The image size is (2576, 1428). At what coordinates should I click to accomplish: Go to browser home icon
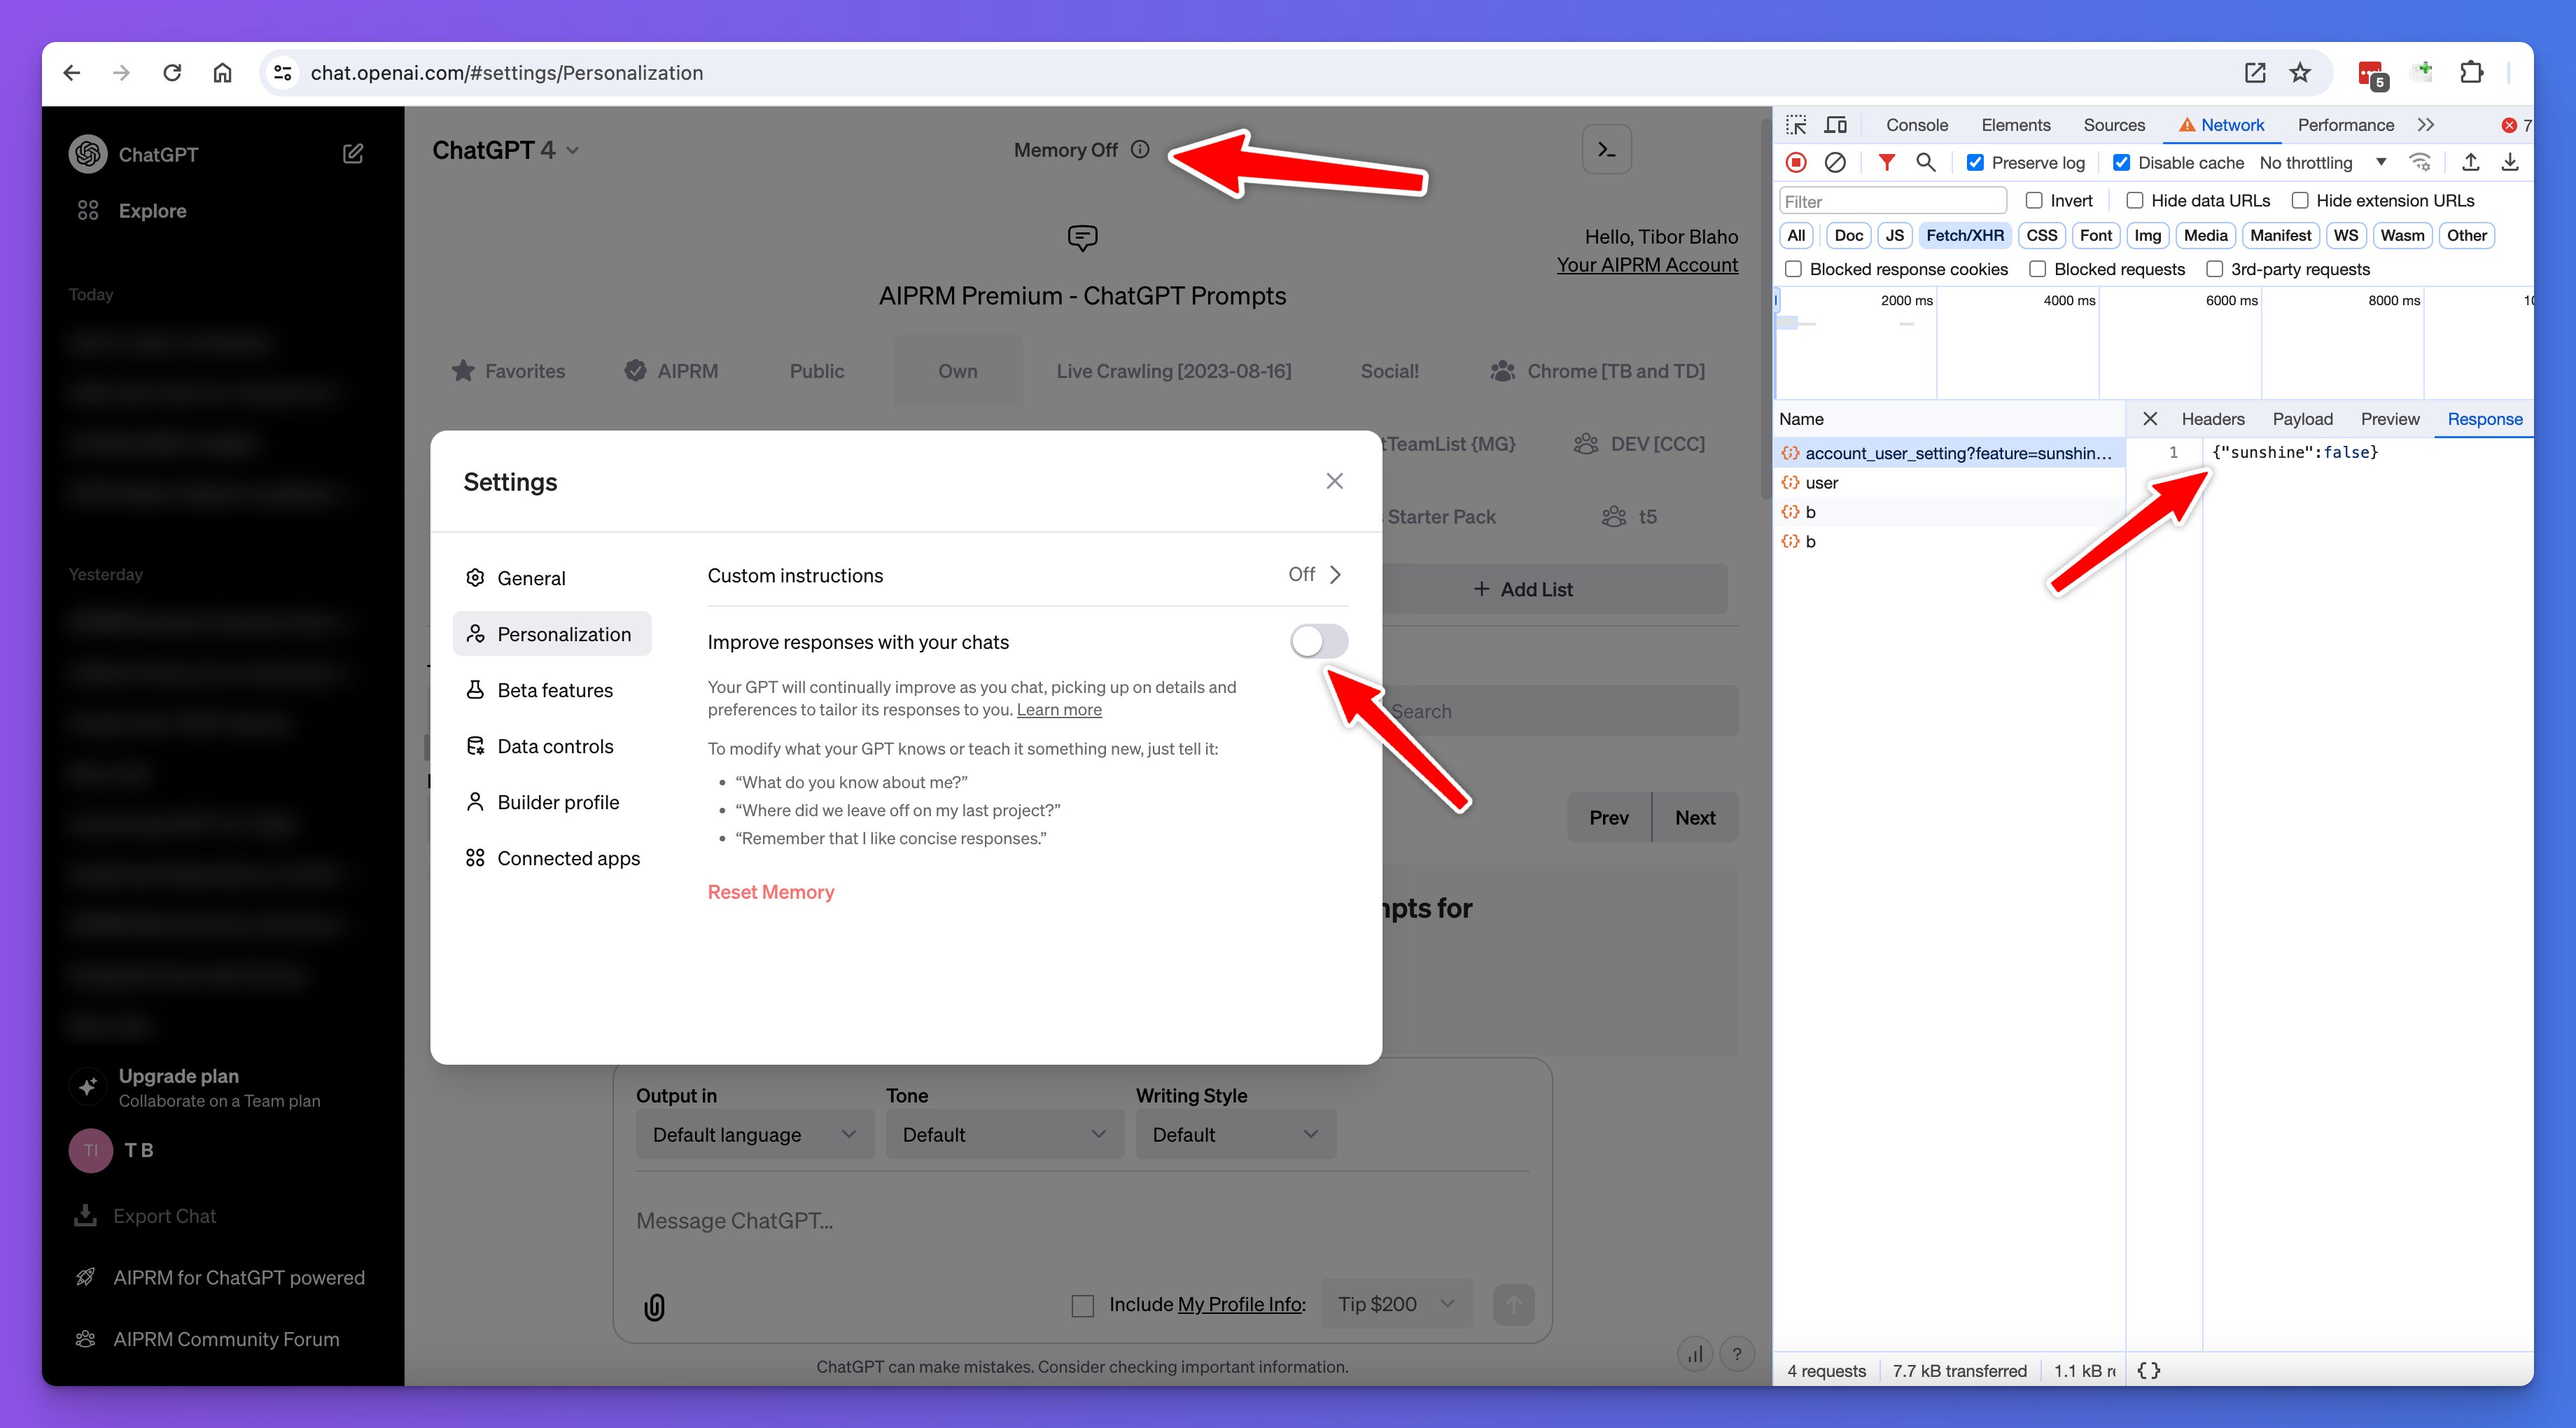coord(222,73)
